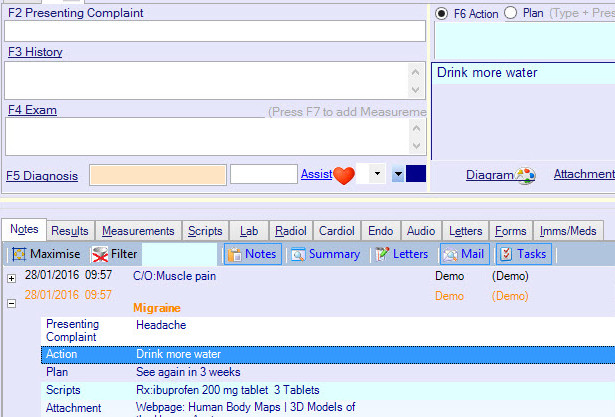This screenshot has height=417, width=615.
Task: Switch to the Results tab
Action: tap(70, 231)
